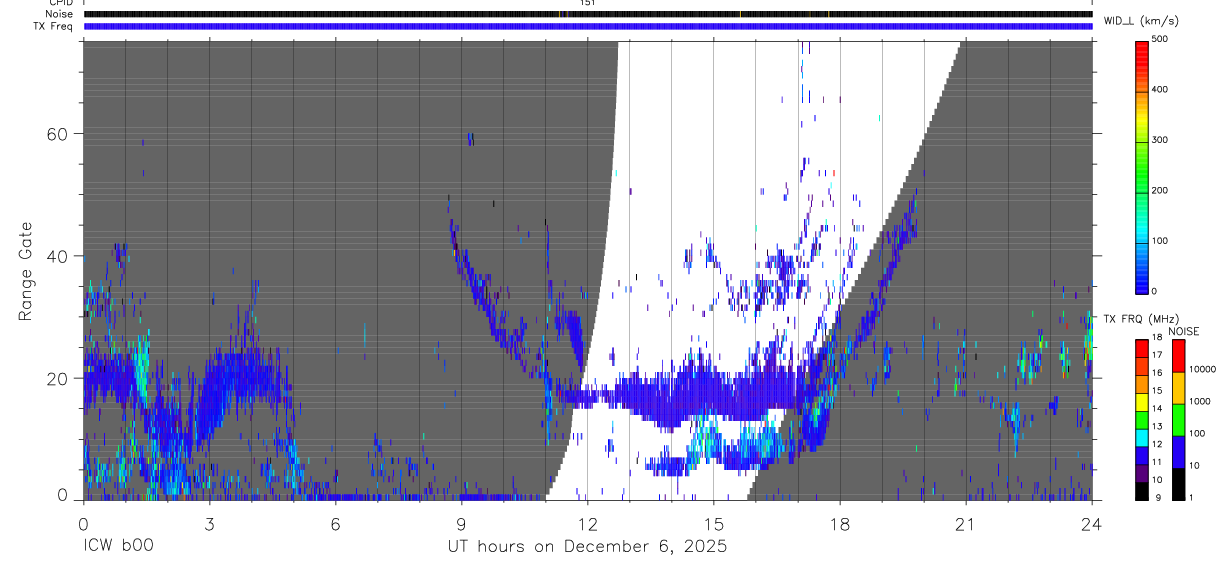Click the x-axis tick label '12'
The image size is (1228, 567).
tap(587, 523)
